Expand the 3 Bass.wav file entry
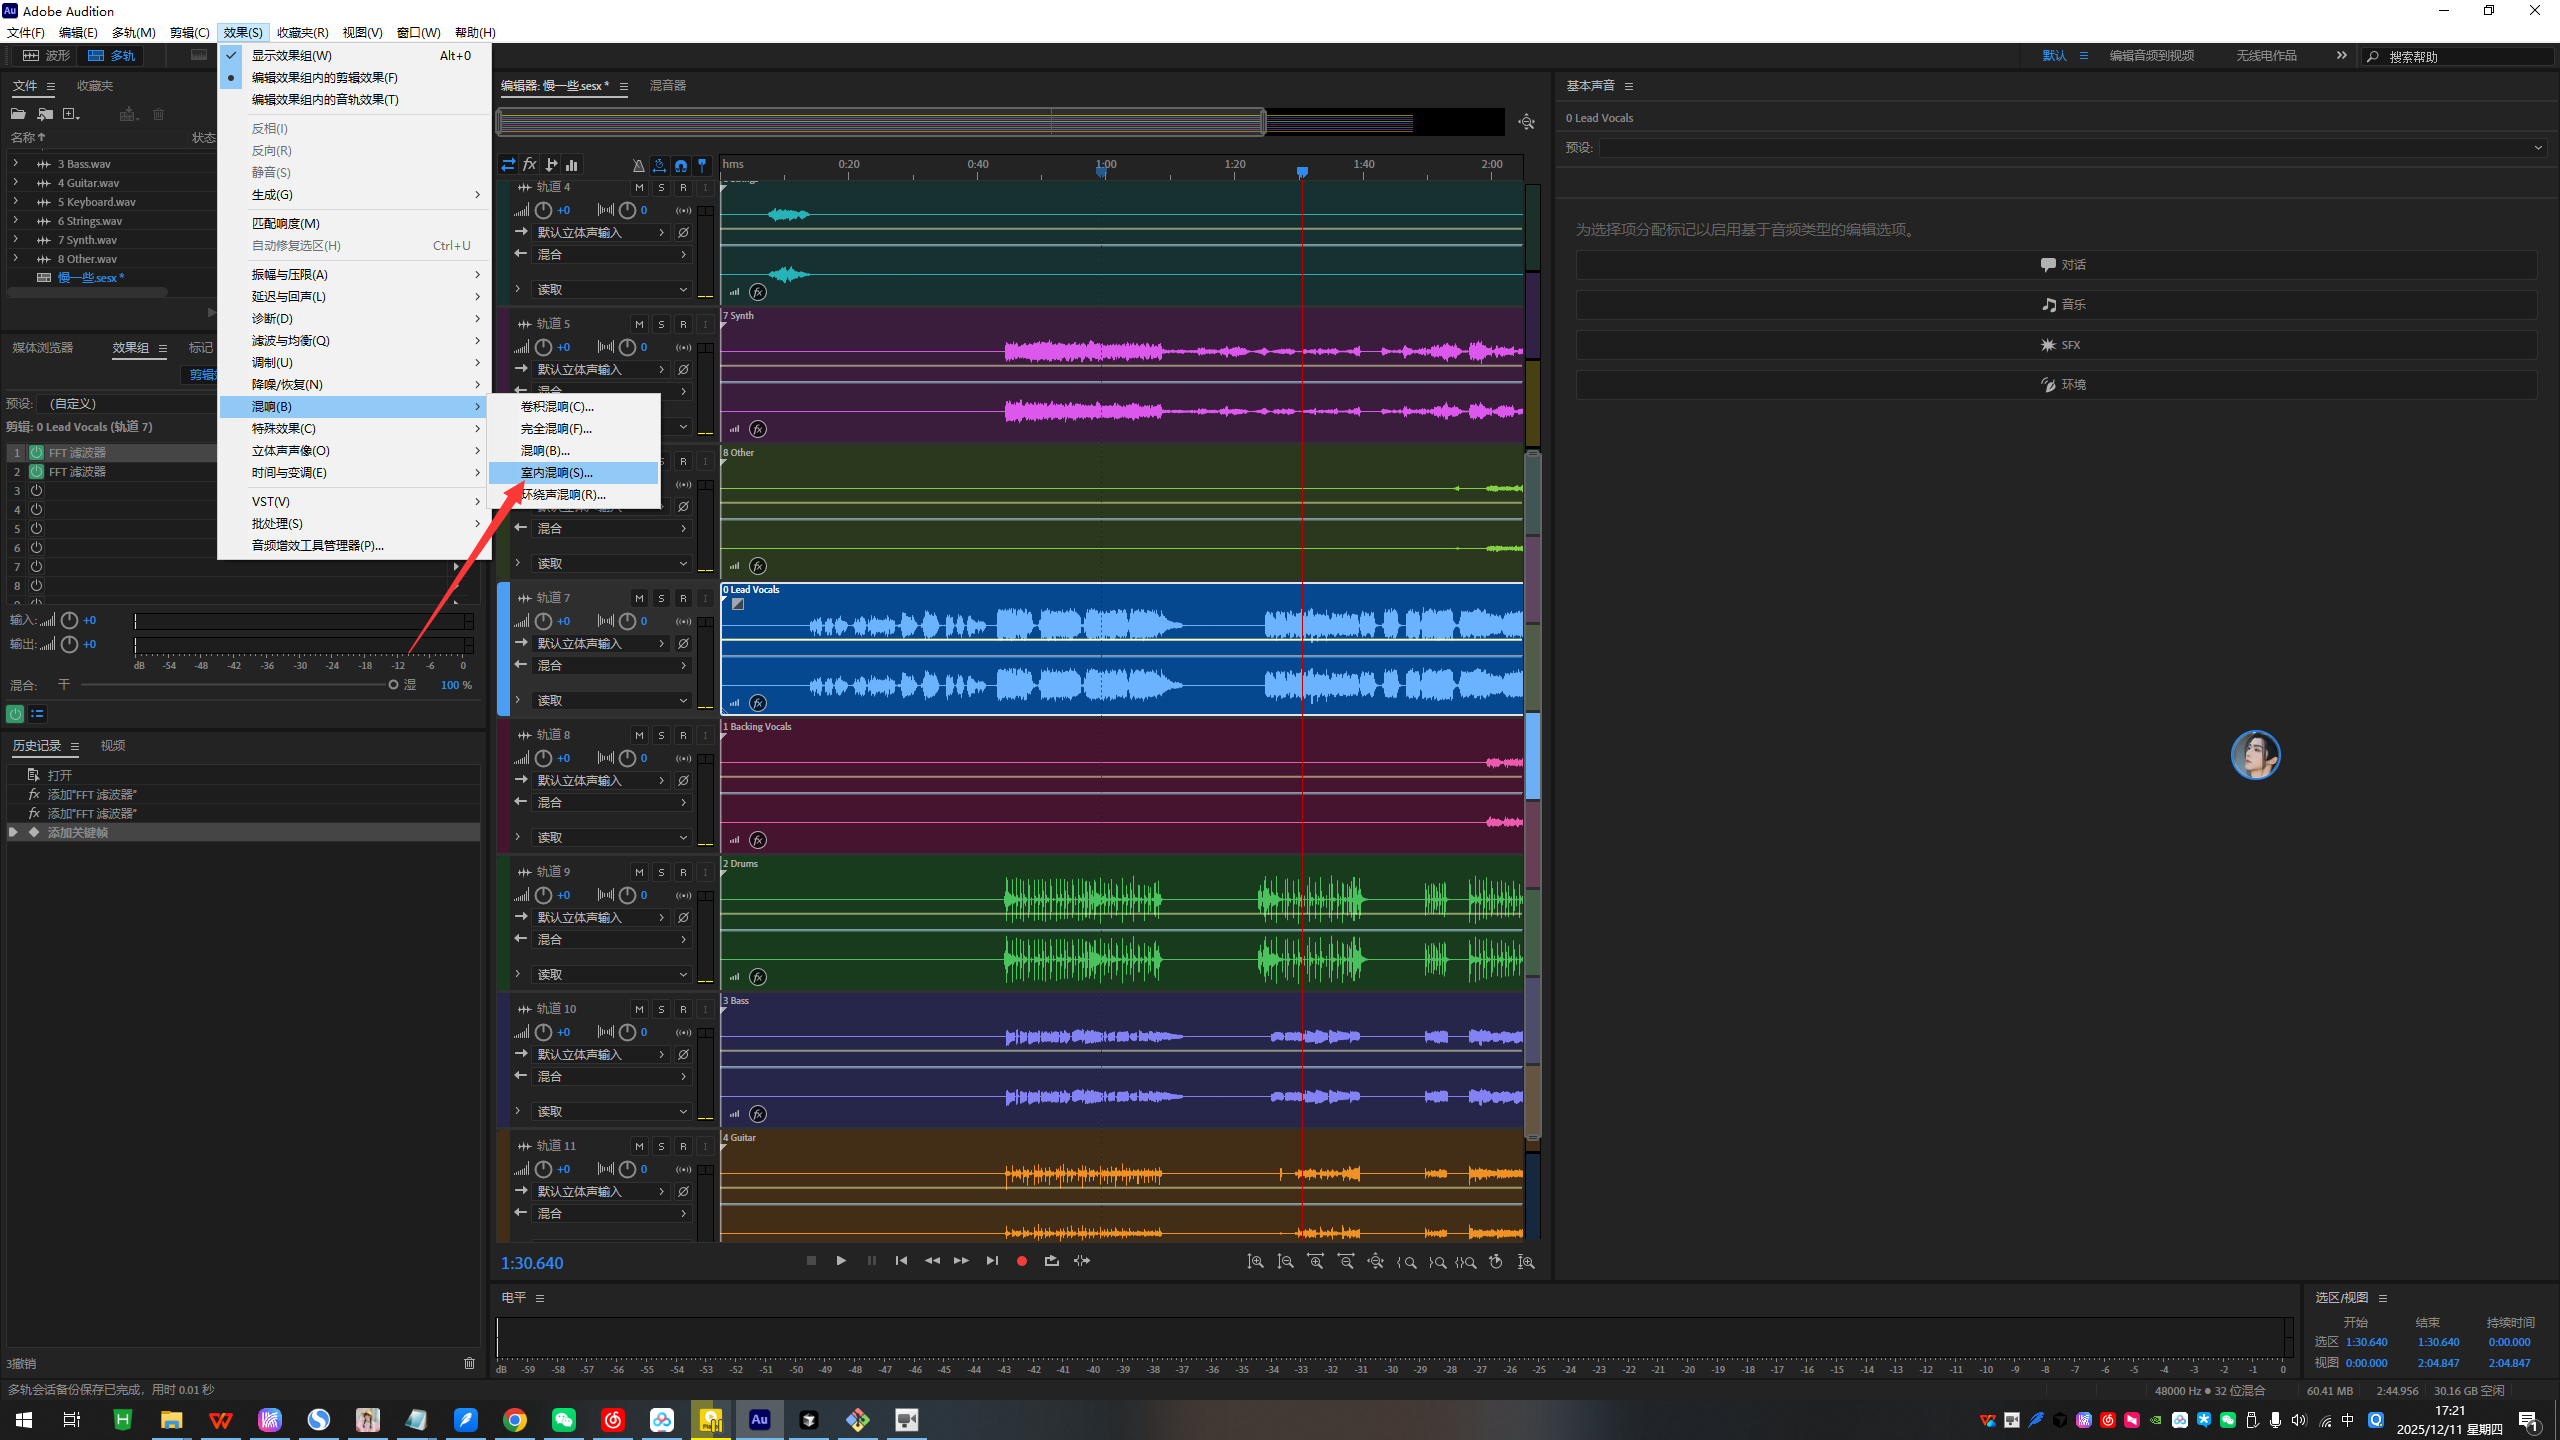 coord(15,163)
